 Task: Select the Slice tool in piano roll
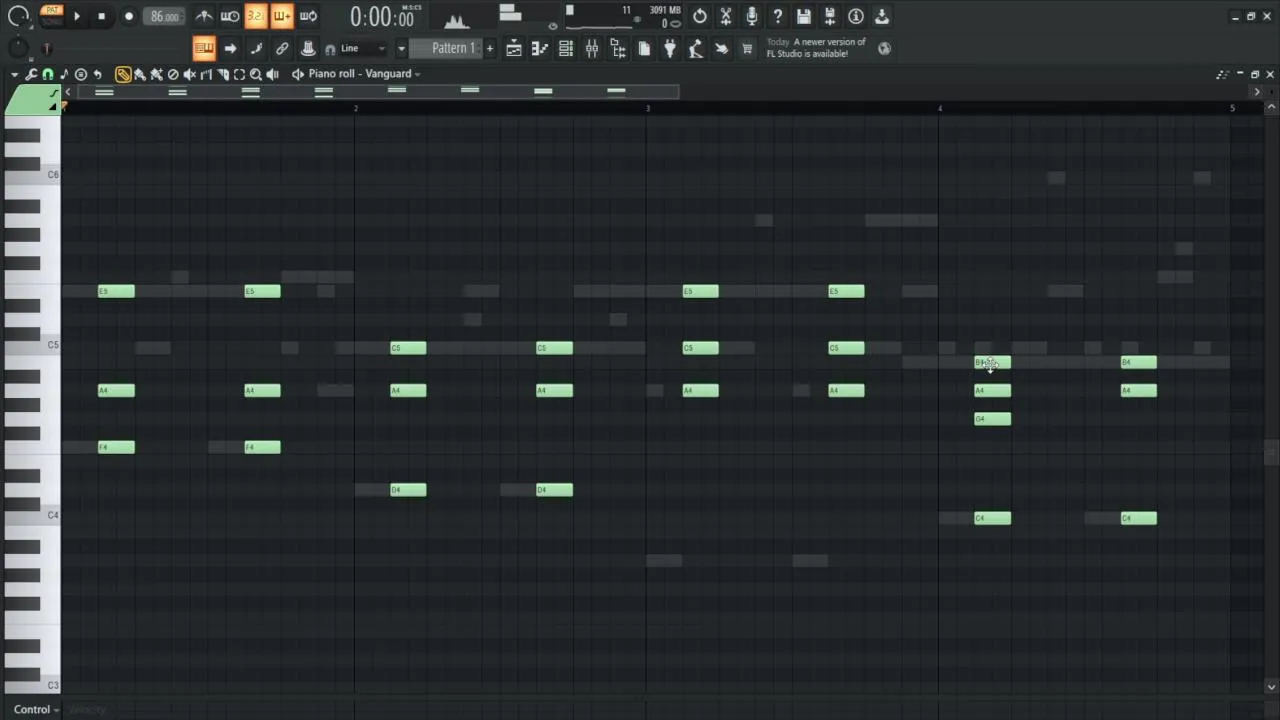222,74
